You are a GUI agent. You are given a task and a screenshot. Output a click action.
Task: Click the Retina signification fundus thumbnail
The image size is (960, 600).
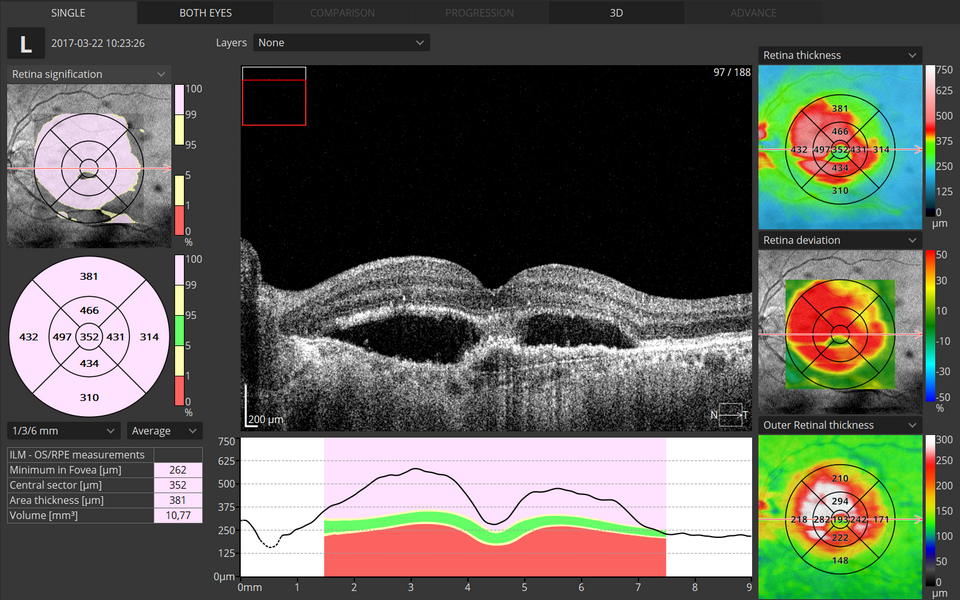pyautogui.click(x=88, y=166)
